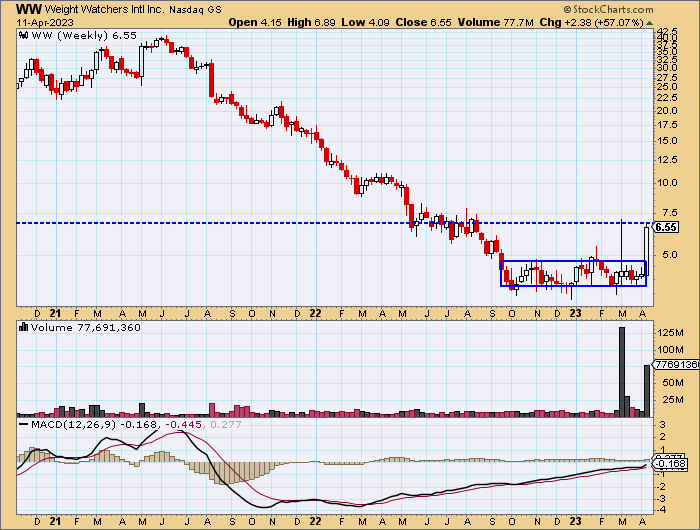Click the Nasdaq GS exchange label
The width and height of the screenshot is (700, 530).
click(195, 9)
